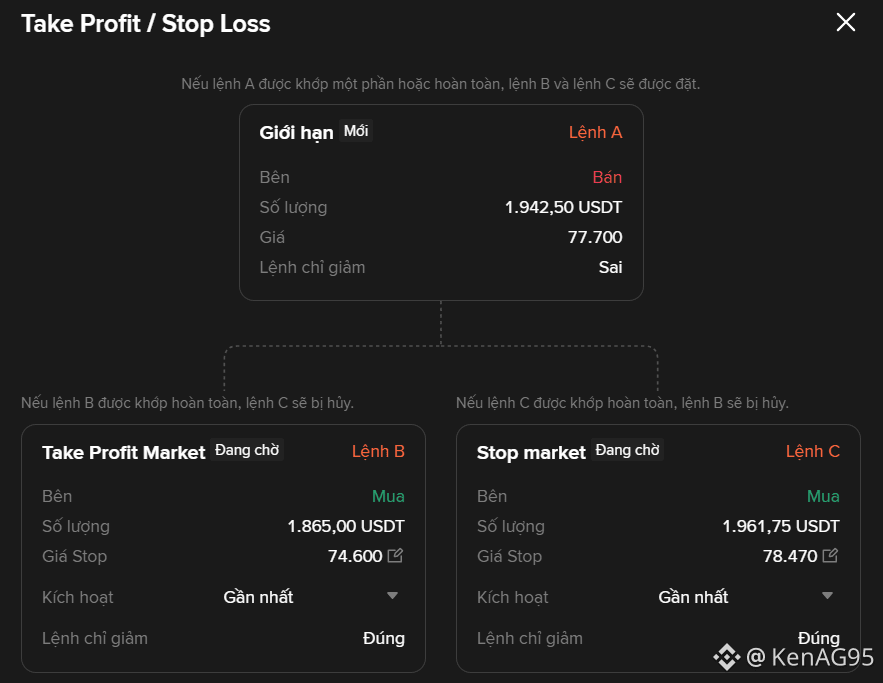Click the Stop market heading
Screen dimensions: 883x683
[531, 453]
